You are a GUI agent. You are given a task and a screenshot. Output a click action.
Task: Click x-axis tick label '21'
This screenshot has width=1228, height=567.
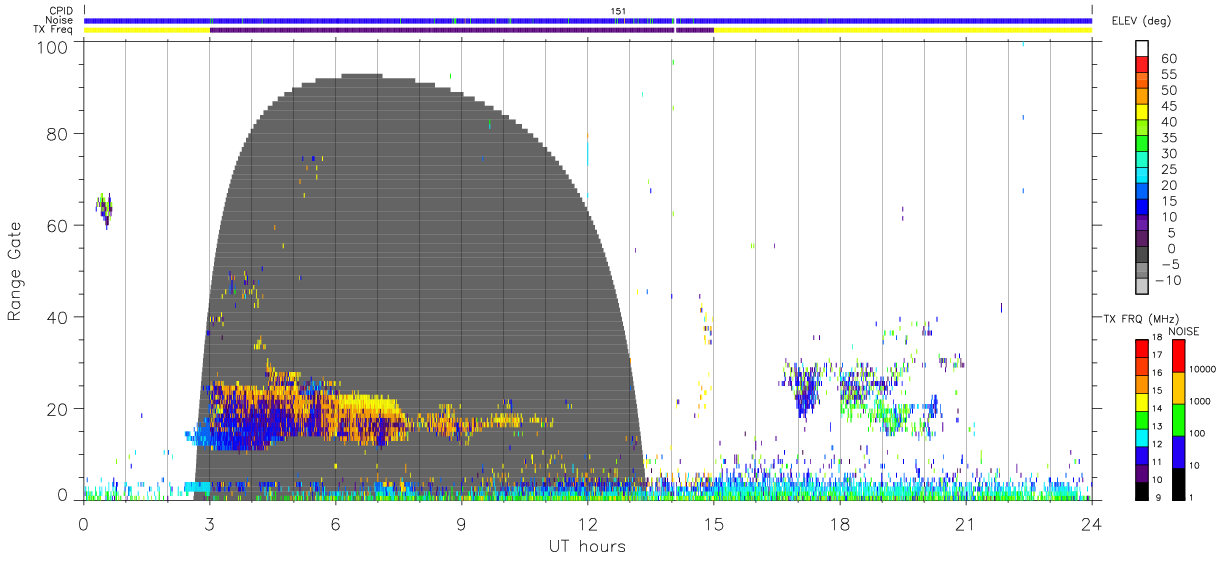coord(966,523)
